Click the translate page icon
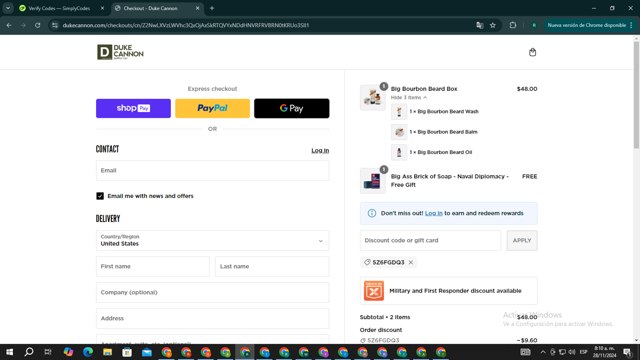Image resolution: width=640 pixels, height=360 pixels. [x=480, y=25]
